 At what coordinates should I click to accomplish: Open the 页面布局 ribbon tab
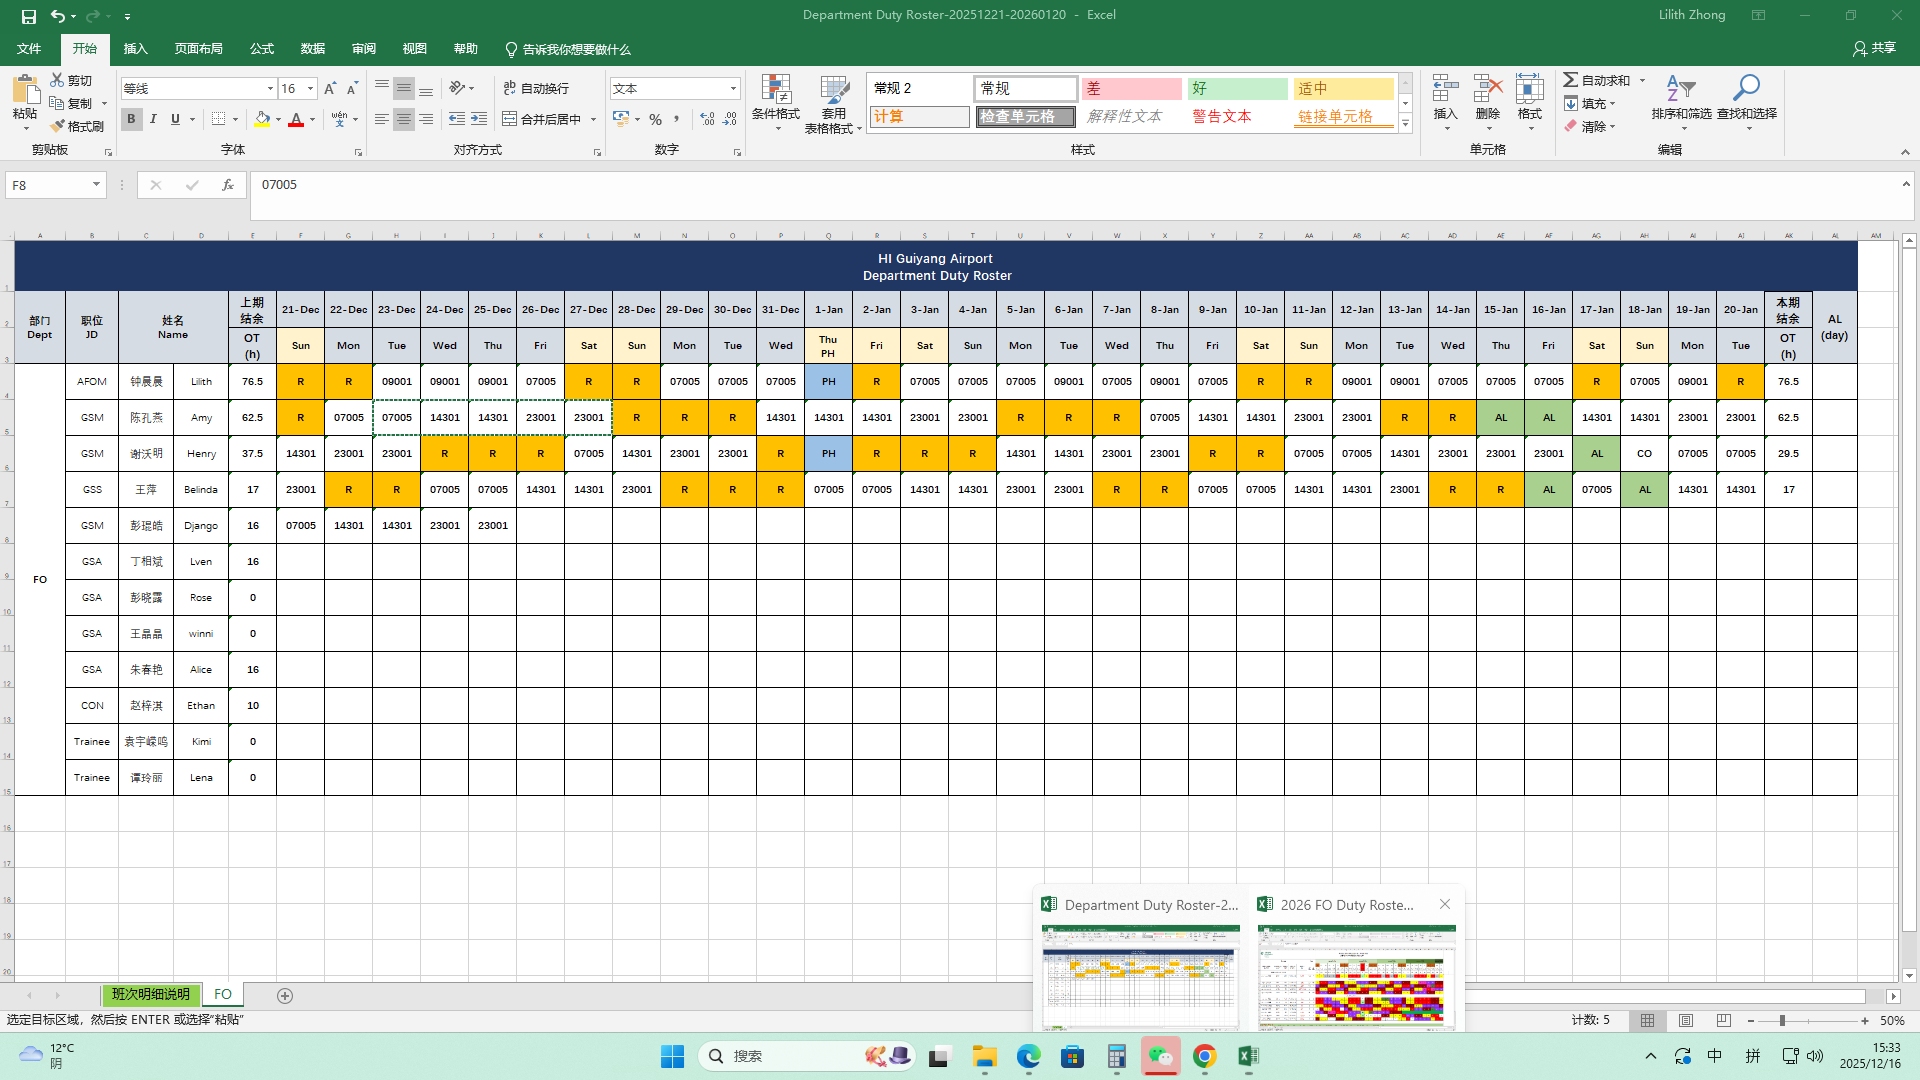pyautogui.click(x=198, y=49)
